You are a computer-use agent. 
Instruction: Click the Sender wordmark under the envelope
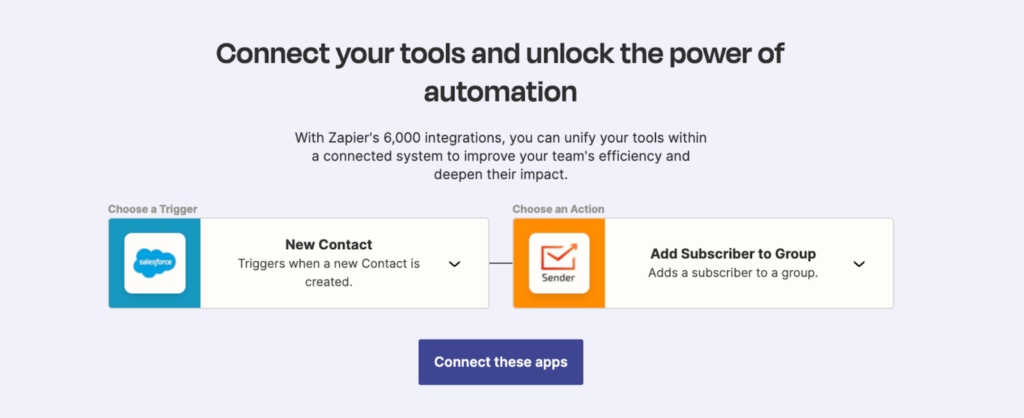pyautogui.click(x=558, y=278)
